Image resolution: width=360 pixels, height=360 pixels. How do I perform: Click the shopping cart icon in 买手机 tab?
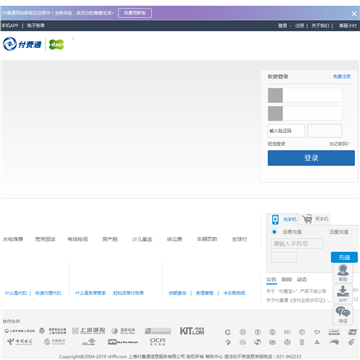point(307,219)
